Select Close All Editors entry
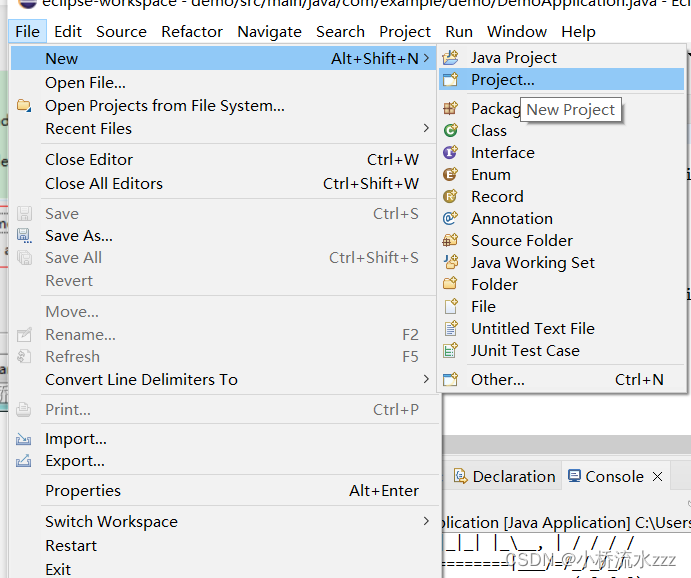 coord(223,183)
